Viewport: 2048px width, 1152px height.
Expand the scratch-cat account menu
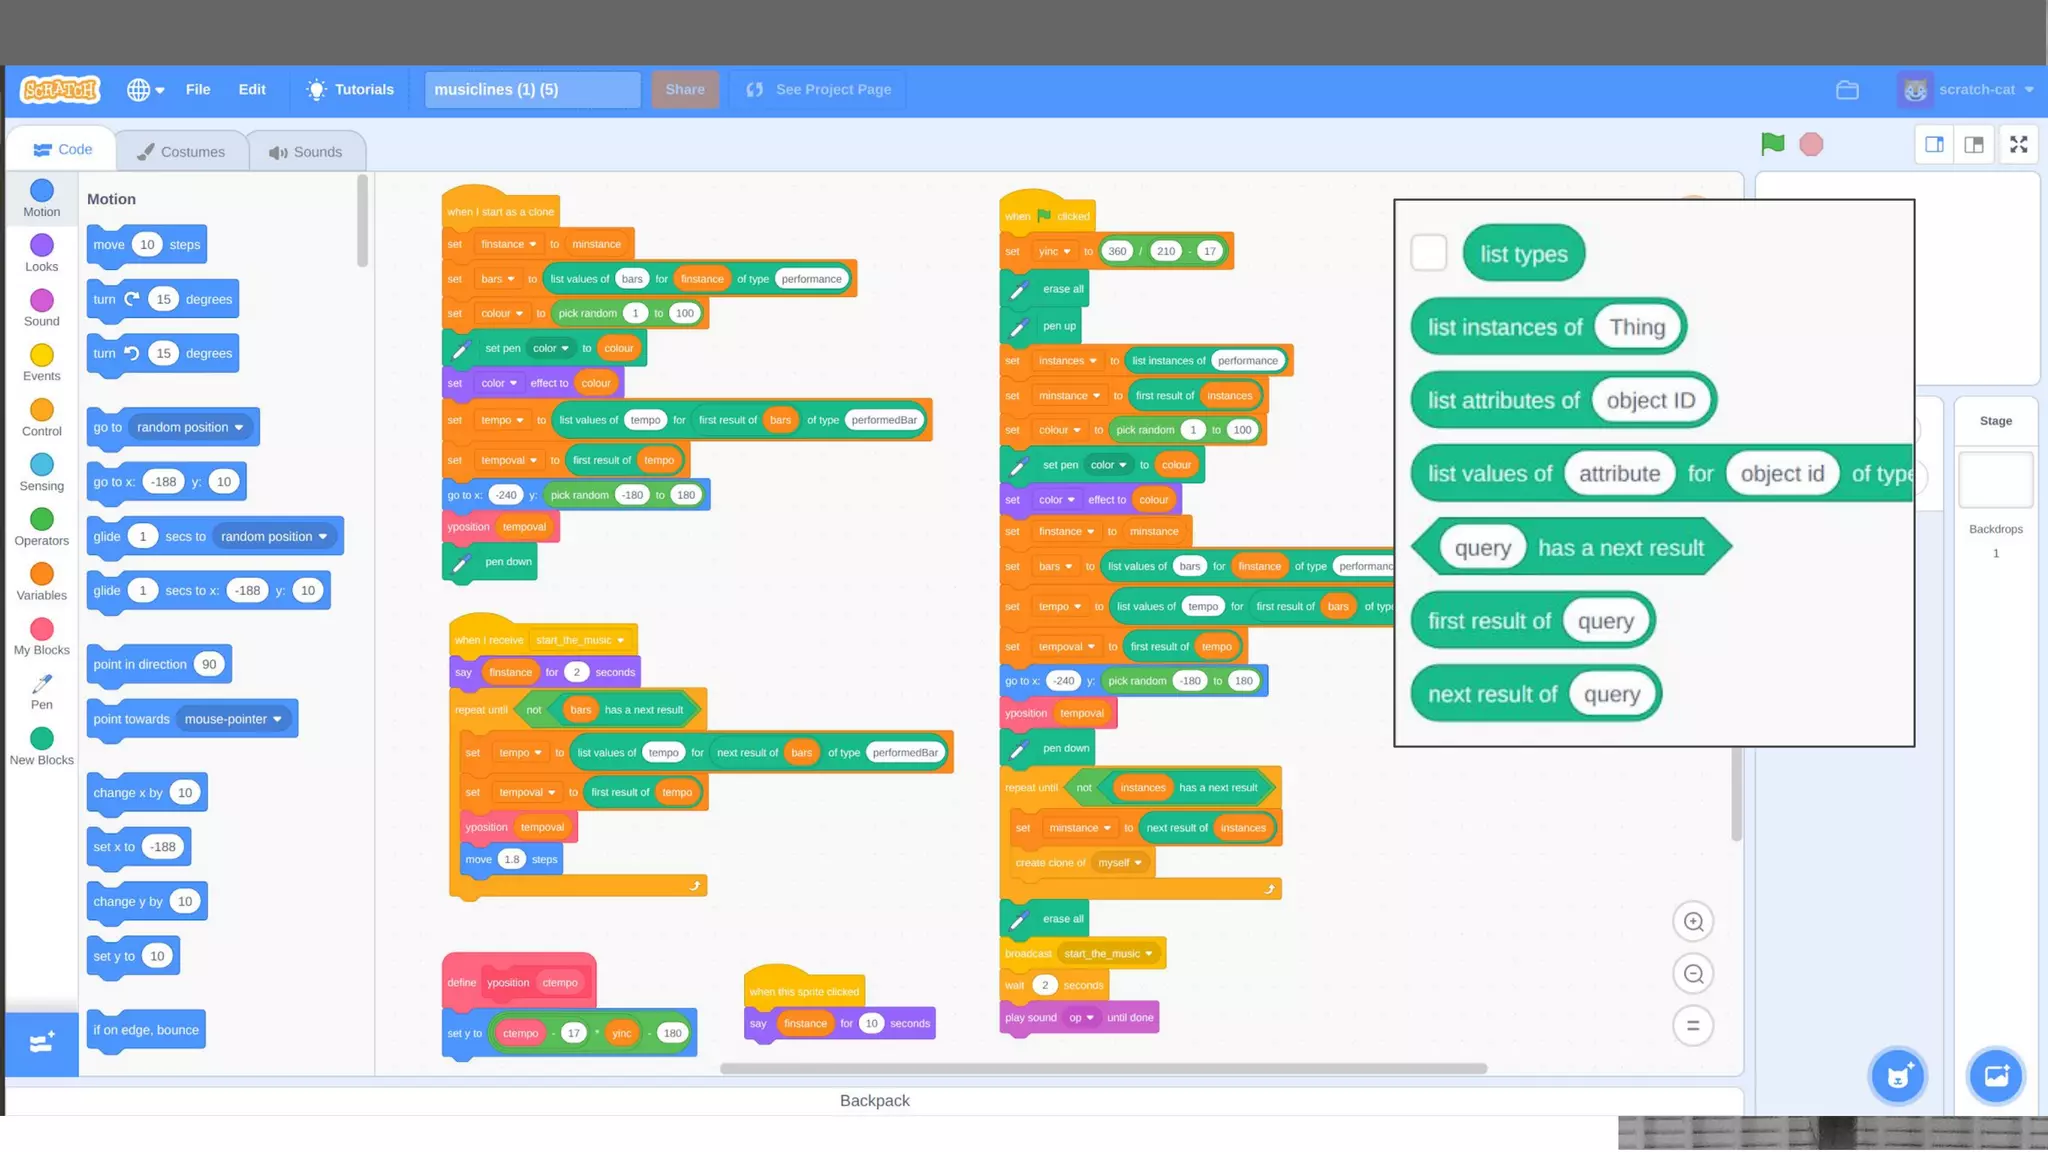(1976, 90)
